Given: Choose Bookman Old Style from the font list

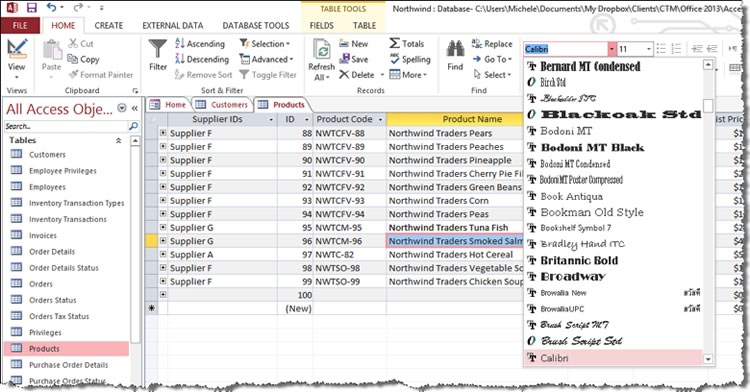Looking at the screenshot, I should click(614, 212).
